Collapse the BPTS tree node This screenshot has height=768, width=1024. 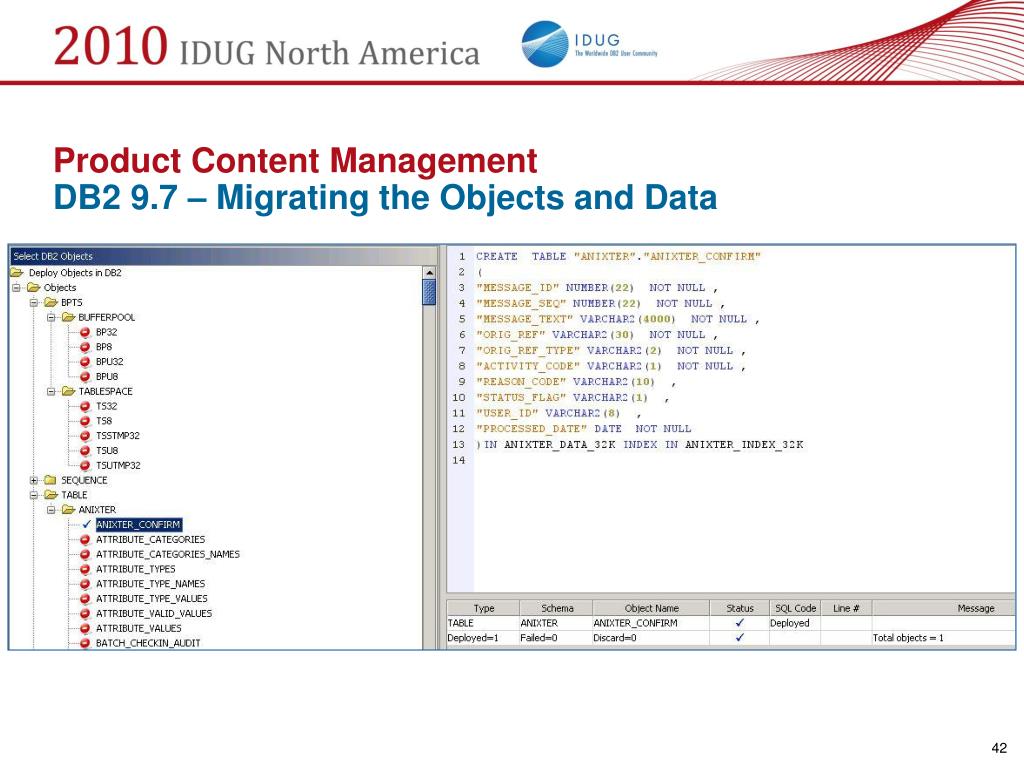(x=34, y=303)
